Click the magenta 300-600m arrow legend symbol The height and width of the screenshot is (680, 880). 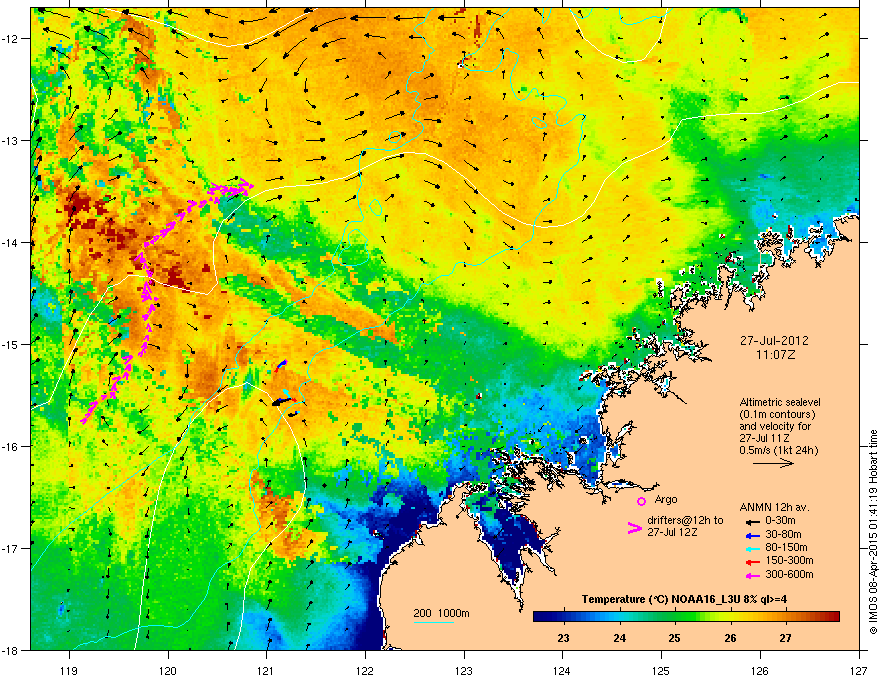(751, 575)
